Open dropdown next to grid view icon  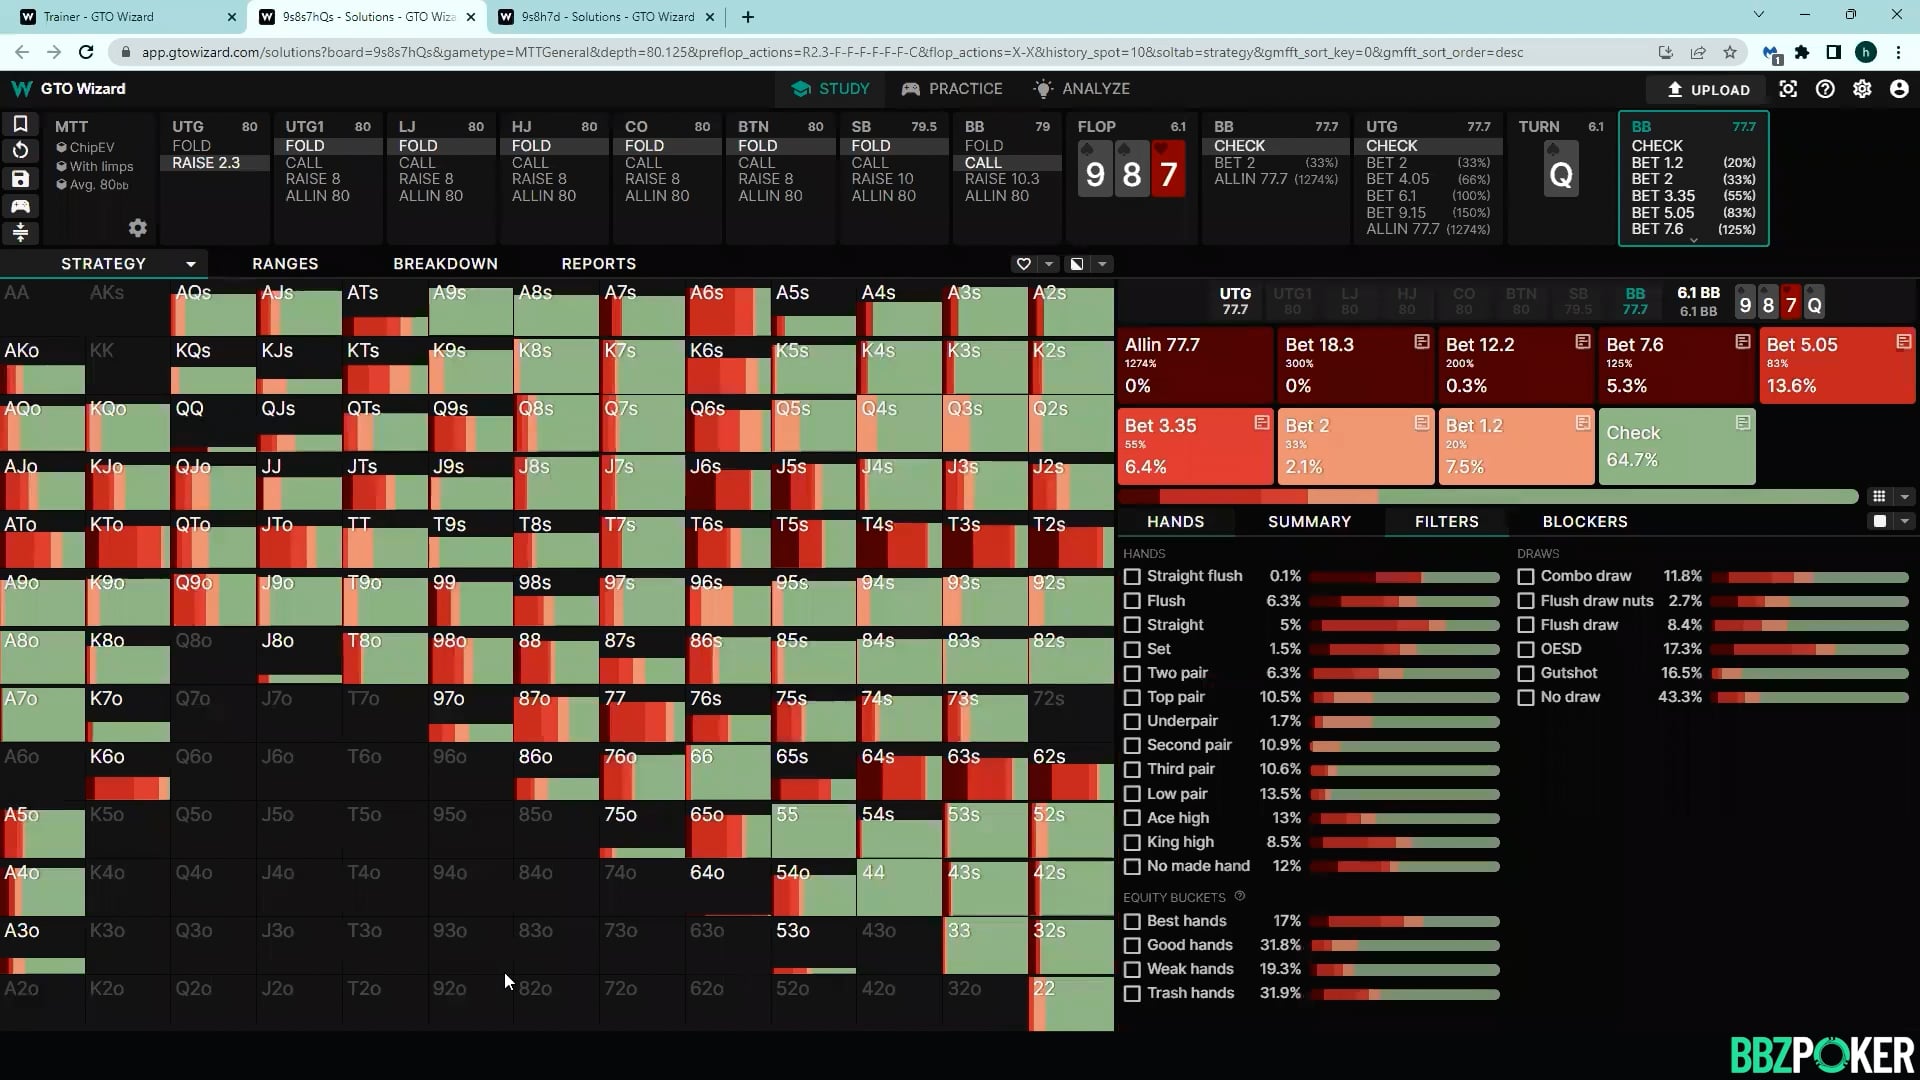coord(1904,497)
